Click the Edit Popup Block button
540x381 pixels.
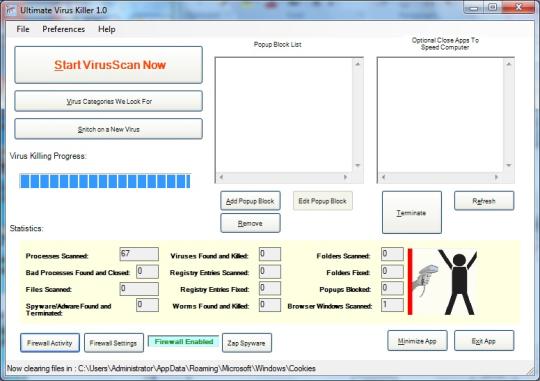tap(323, 201)
